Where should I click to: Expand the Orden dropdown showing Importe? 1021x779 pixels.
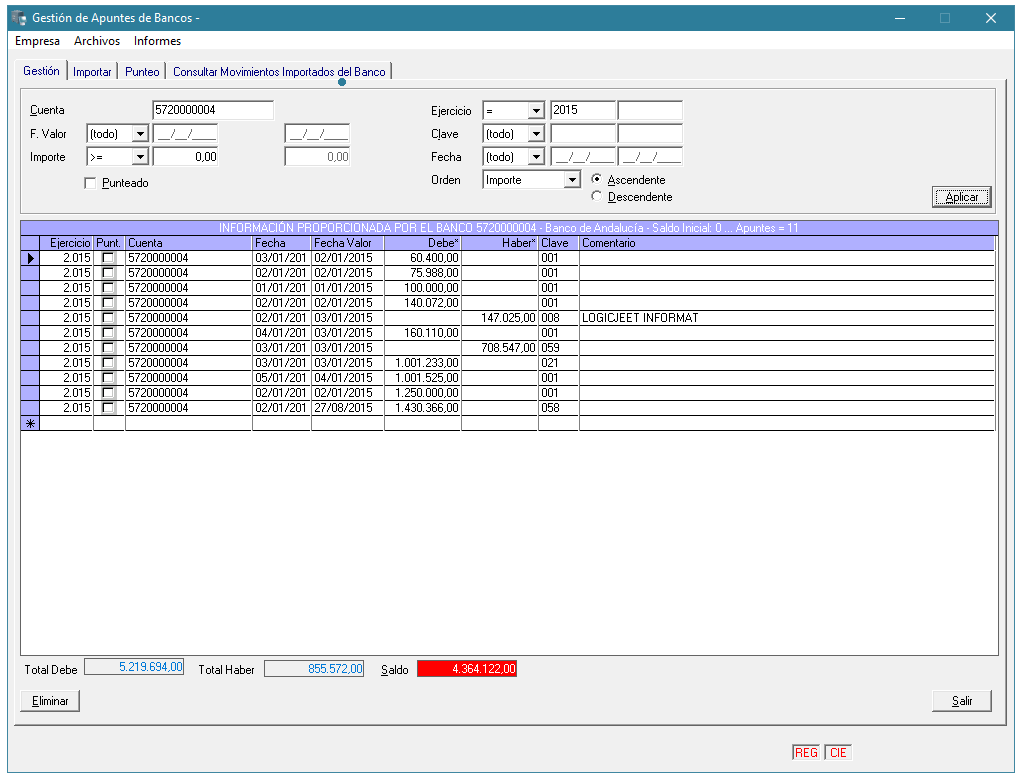572,180
